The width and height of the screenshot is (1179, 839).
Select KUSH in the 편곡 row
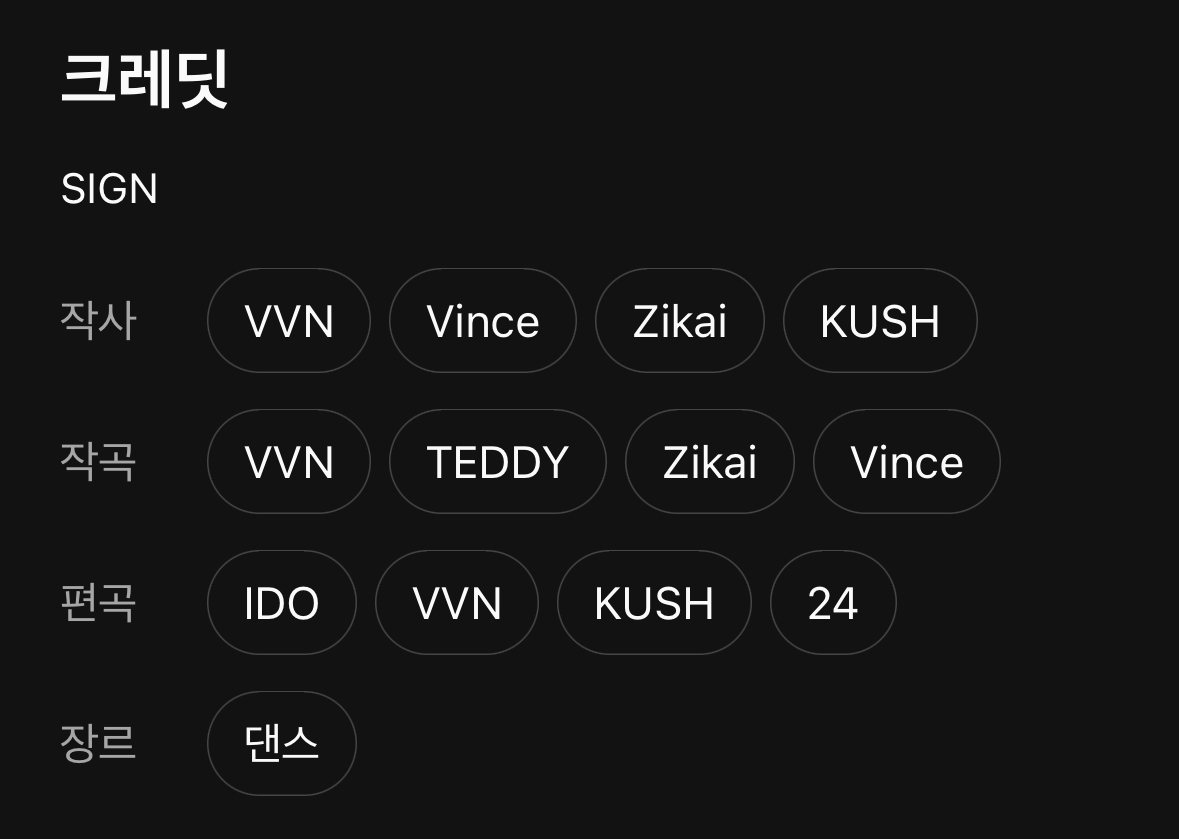653,603
